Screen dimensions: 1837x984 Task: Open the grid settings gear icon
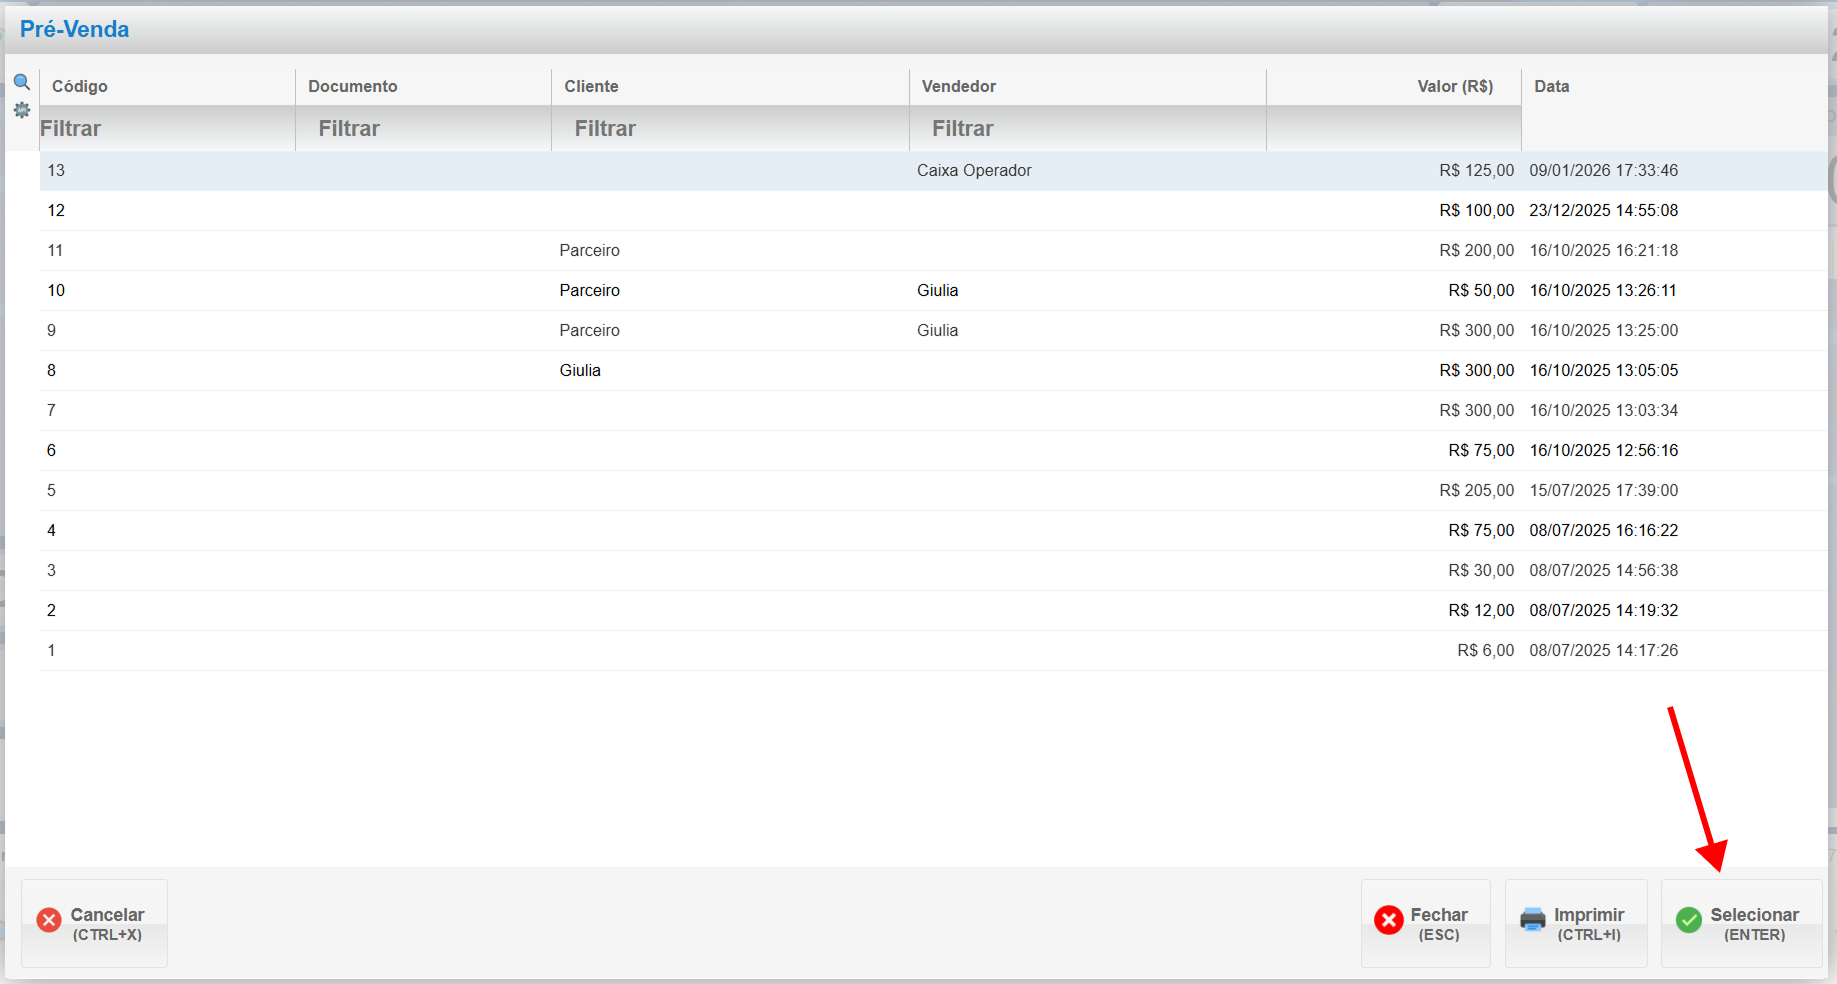[x=21, y=110]
